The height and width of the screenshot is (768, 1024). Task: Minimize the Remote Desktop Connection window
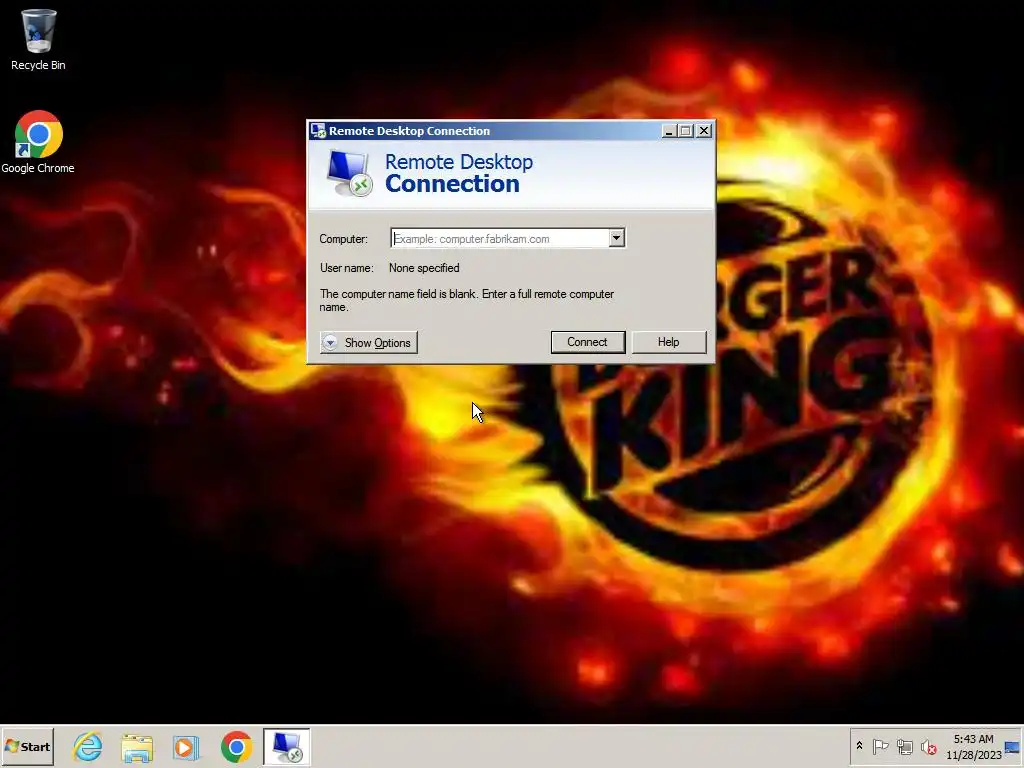[x=669, y=131]
